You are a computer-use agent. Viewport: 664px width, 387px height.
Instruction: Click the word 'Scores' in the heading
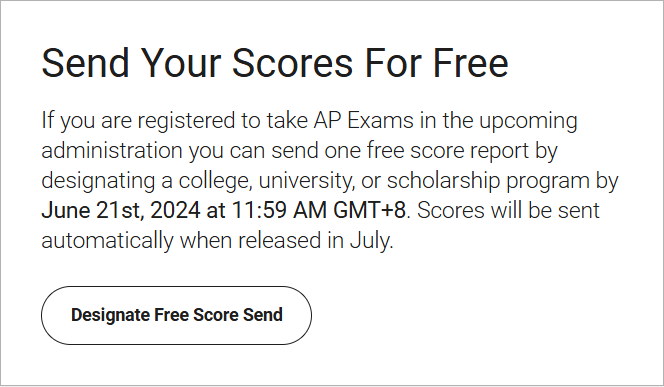tap(292, 63)
